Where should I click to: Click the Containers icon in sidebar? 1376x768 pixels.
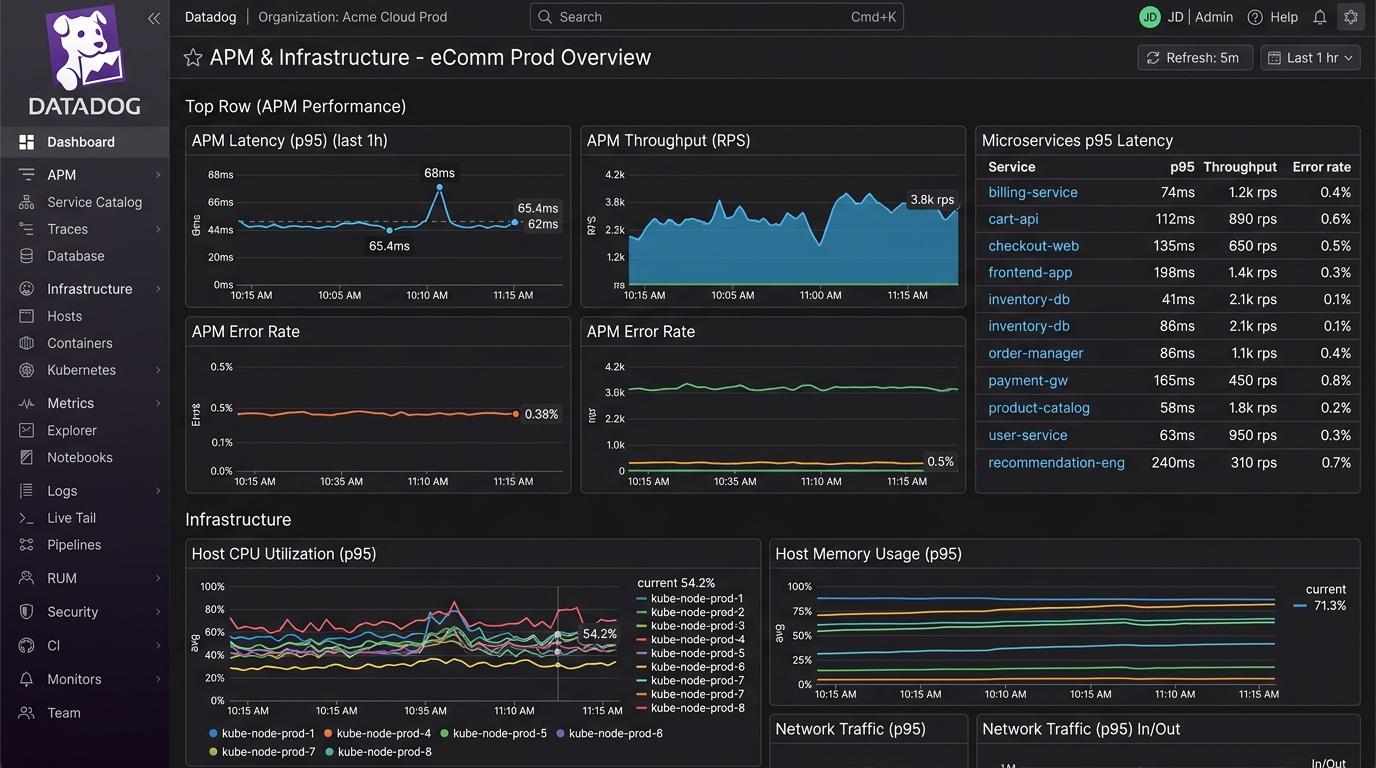(x=27, y=343)
